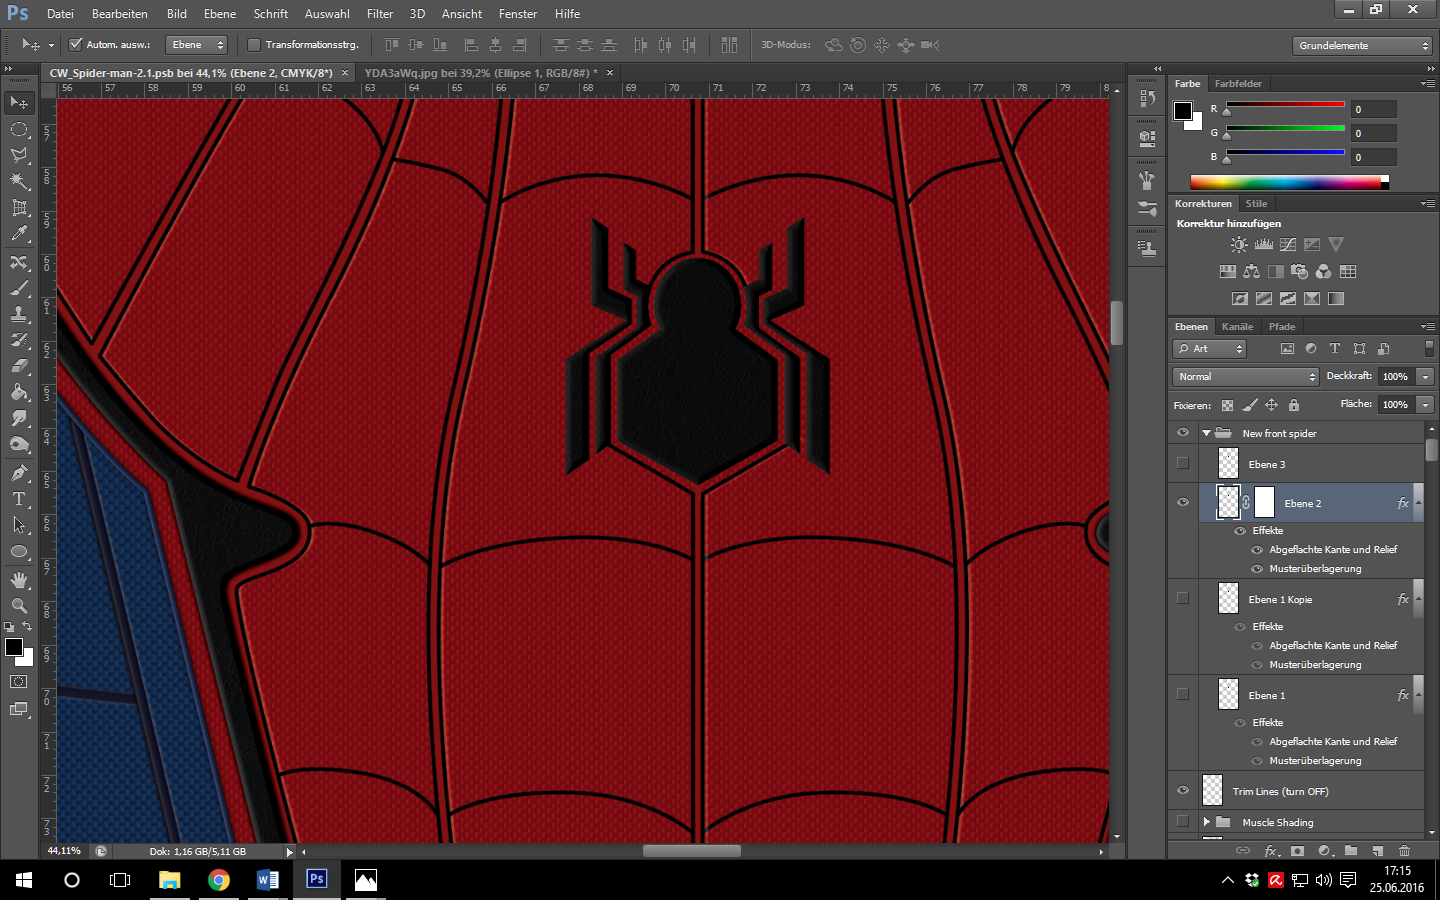
Task: Select the Move tool
Action: [19, 103]
